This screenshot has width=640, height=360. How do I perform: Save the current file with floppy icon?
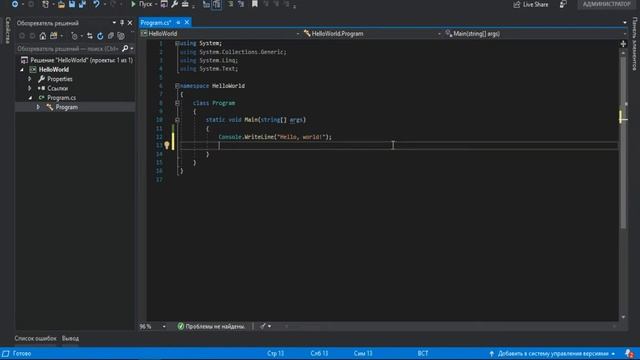(72, 4)
